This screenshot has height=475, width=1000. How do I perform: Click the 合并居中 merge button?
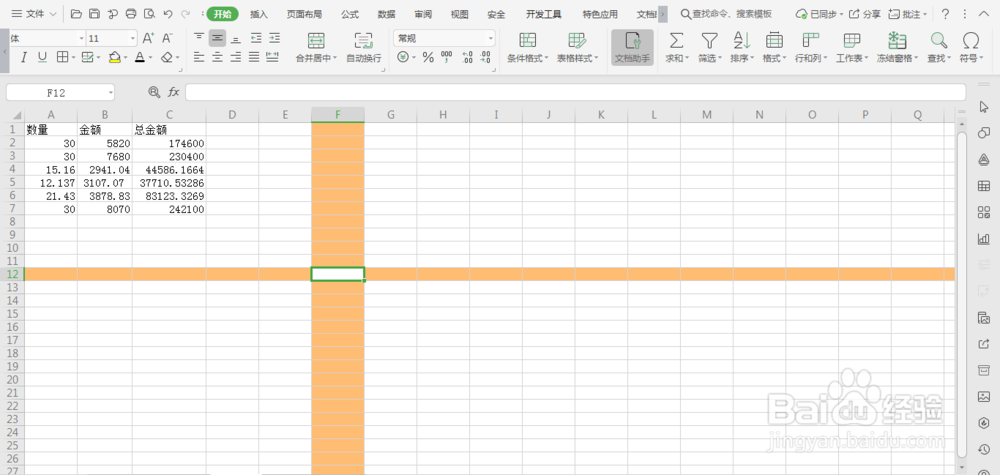tap(316, 47)
